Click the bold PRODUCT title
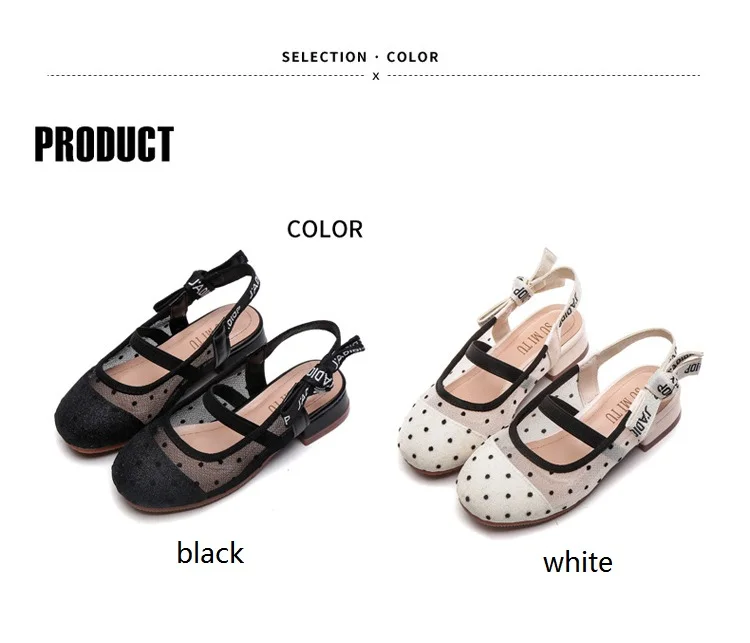Viewport: 750px width, 643px height. 104,144
